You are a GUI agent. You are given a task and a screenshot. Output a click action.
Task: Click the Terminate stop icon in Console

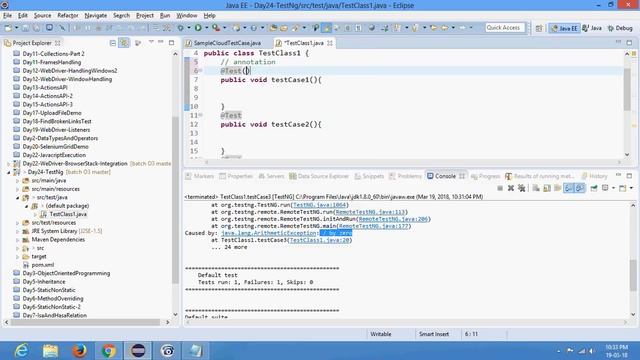point(500,188)
